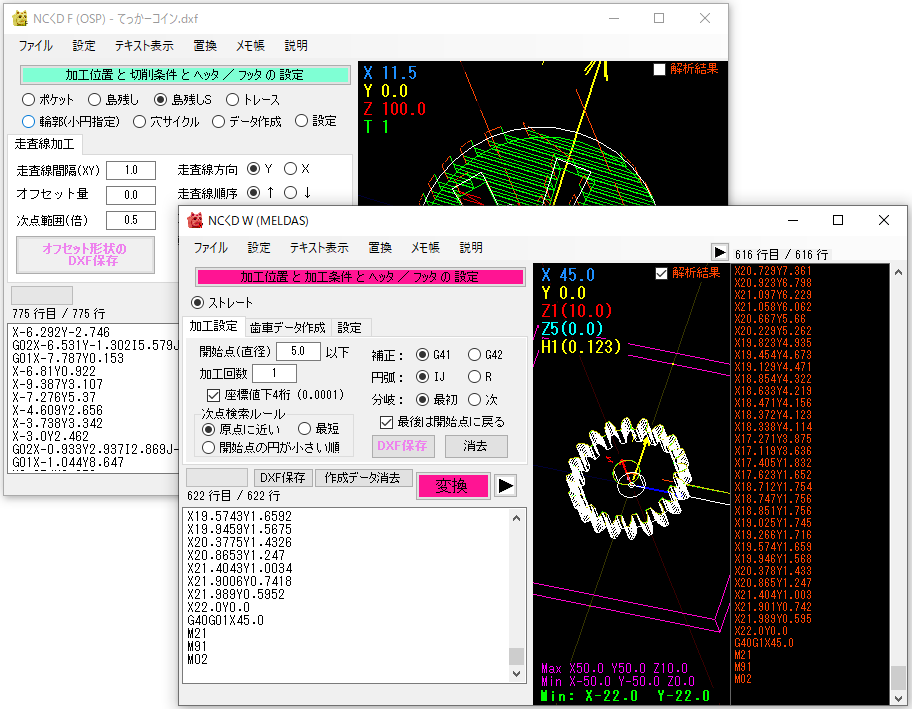This screenshot has height=709, width=912.
Task: Open 説明 menu in OSP window
Action: pos(296,45)
